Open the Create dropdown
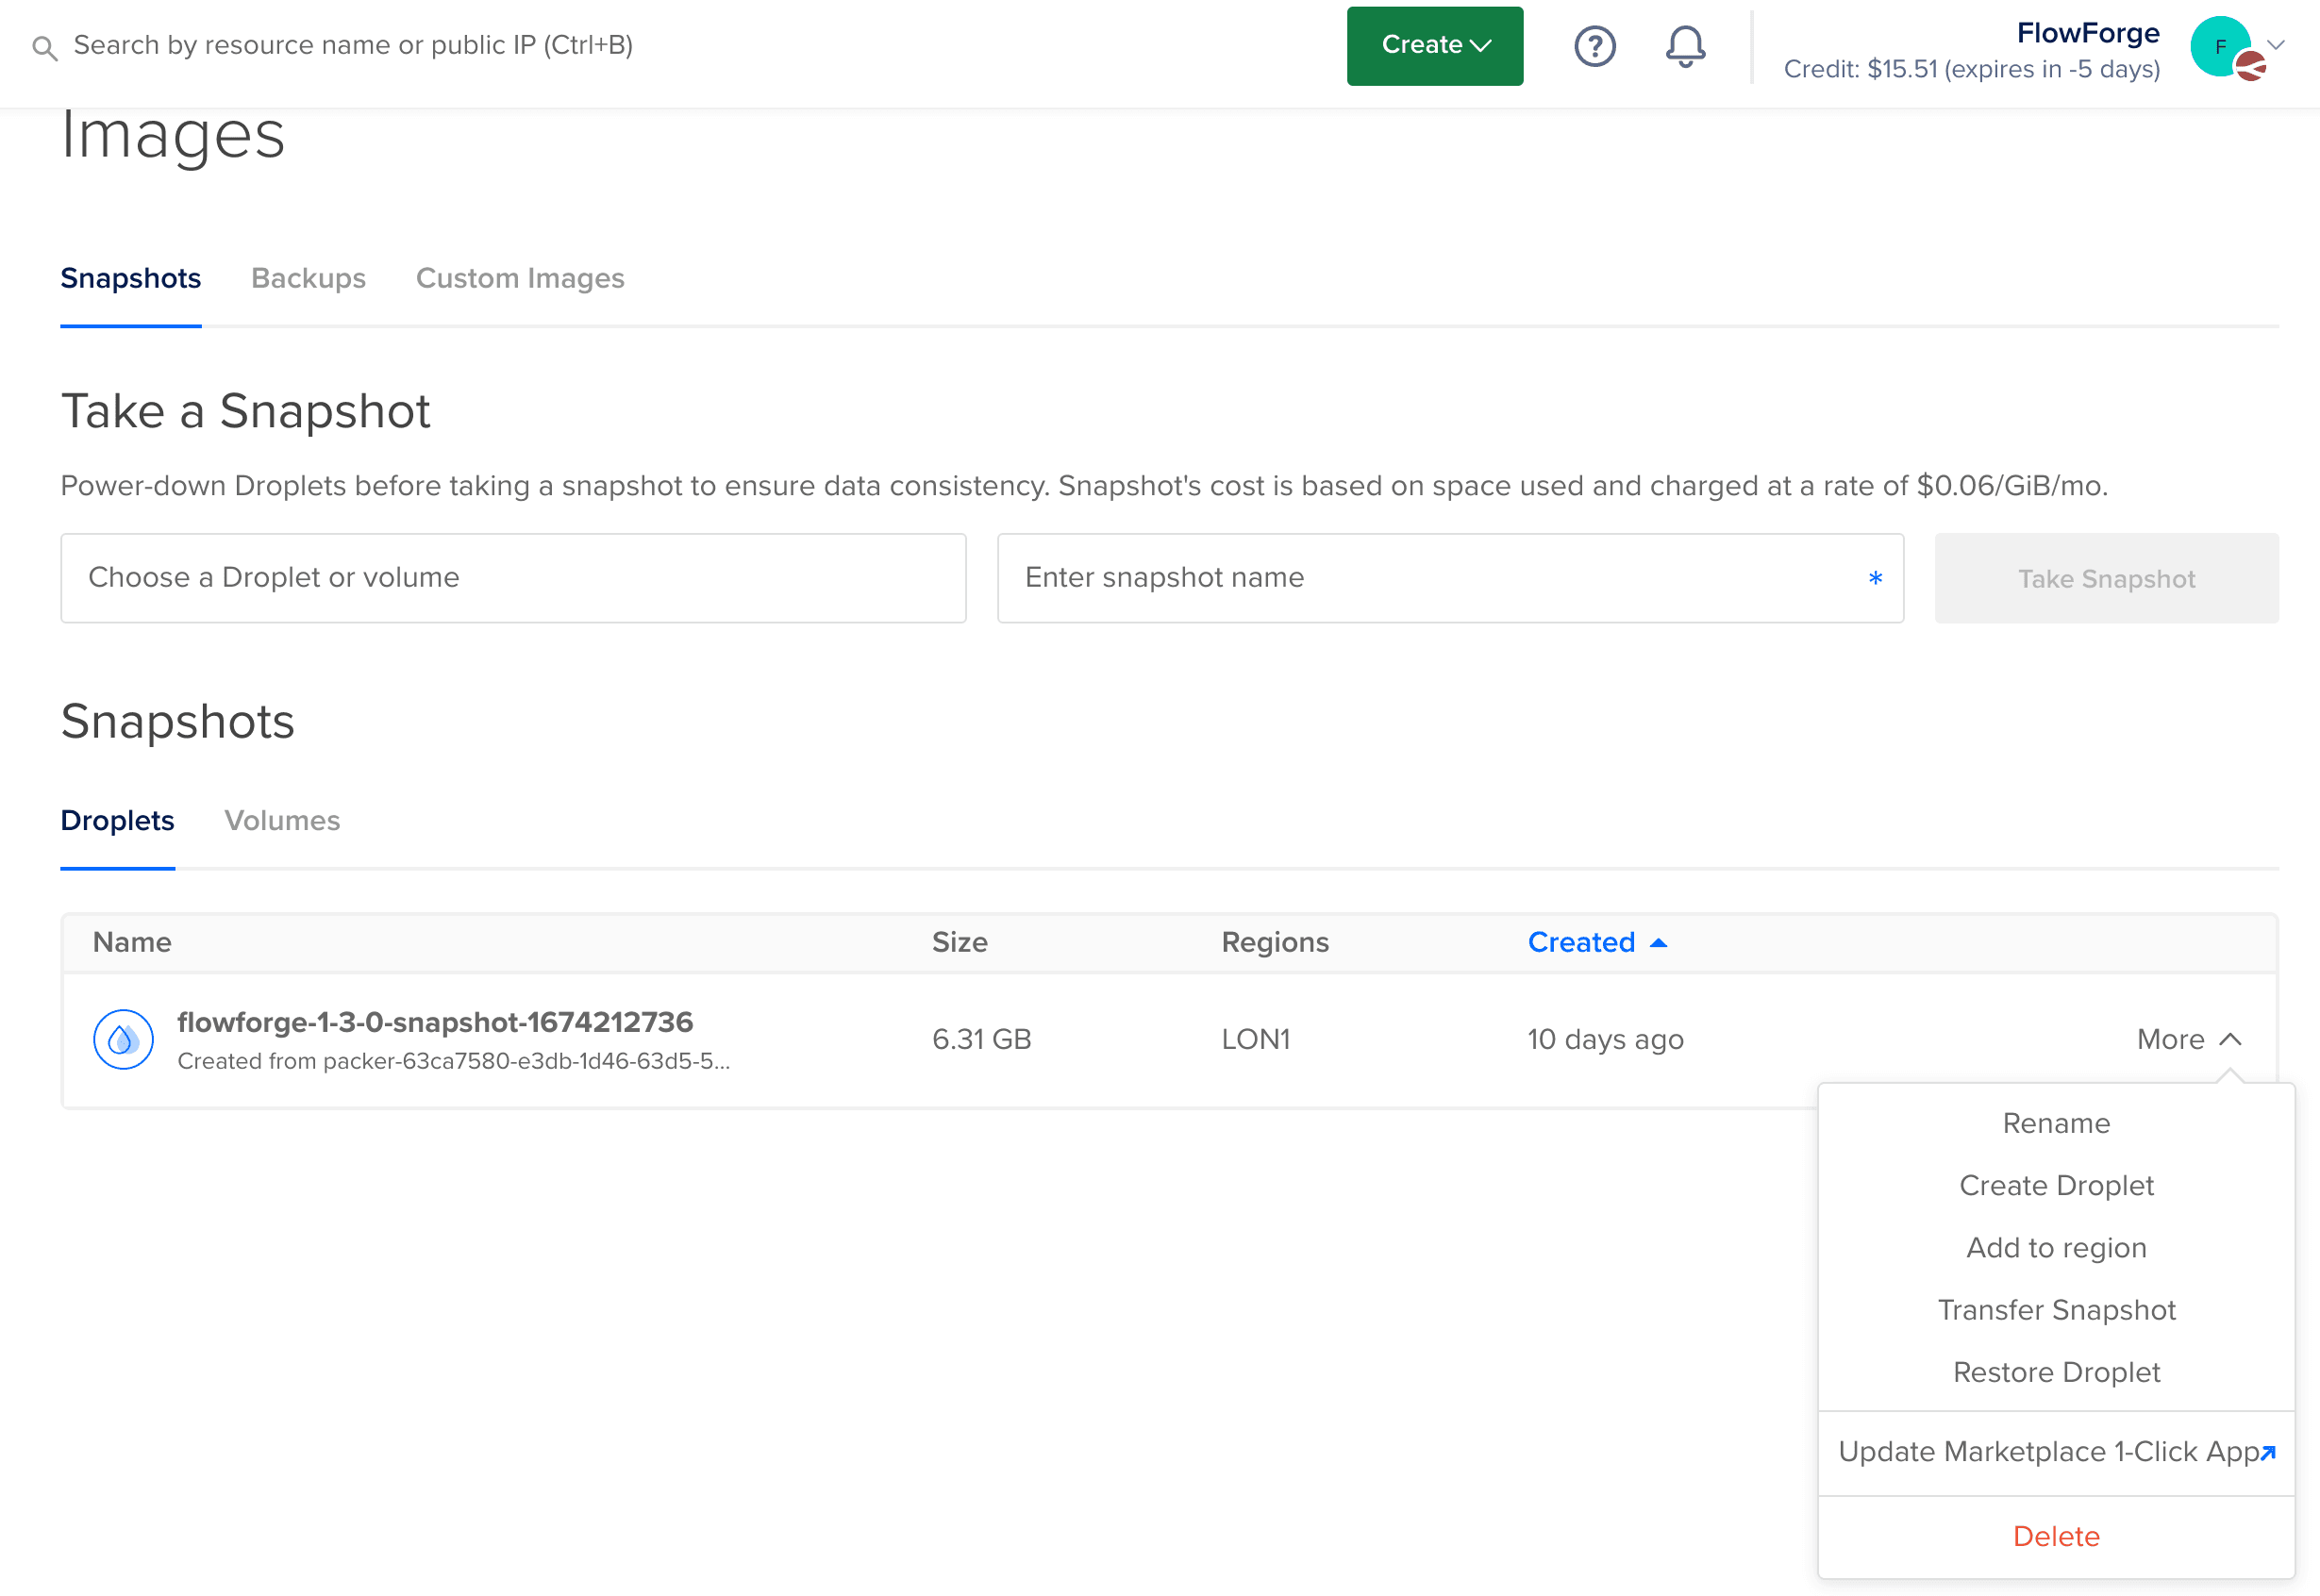The width and height of the screenshot is (2320, 1596). [1434, 45]
